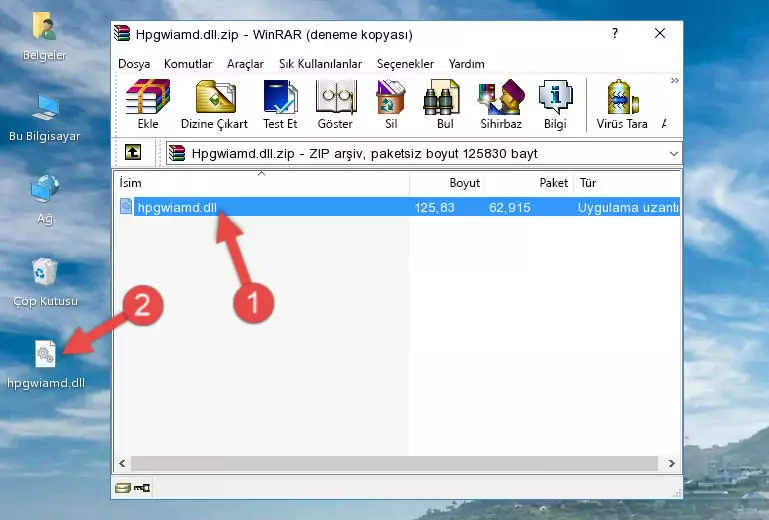This screenshot has width=769, height=520.
Task: Click the horizontal scrollbar left arrow
Action: pyautogui.click(x=122, y=463)
